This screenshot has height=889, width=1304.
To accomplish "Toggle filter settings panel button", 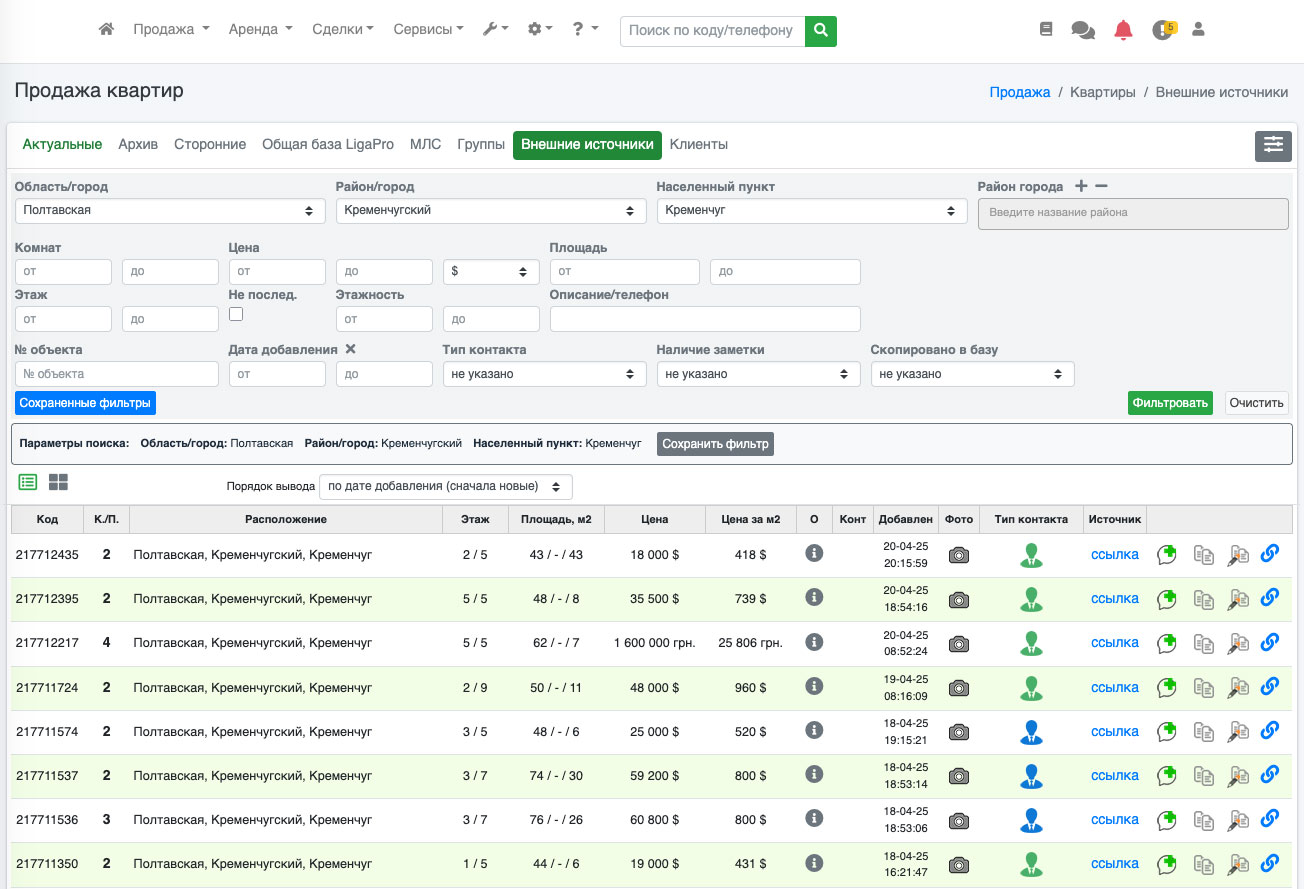I will pyautogui.click(x=1273, y=145).
